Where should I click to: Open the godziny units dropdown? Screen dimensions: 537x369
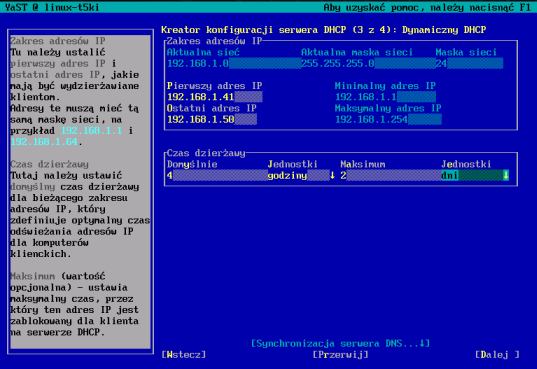pyautogui.click(x=301, y=176)
